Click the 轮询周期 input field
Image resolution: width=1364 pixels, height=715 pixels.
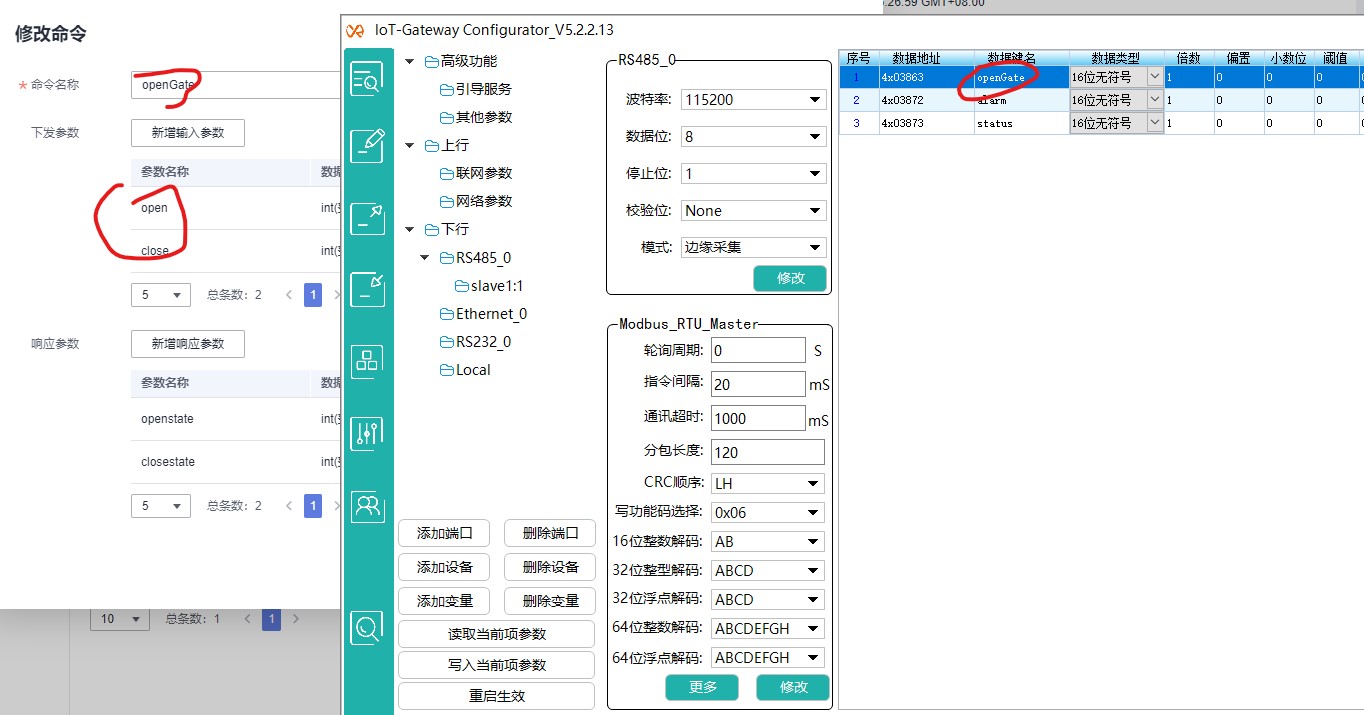(x=758, y=351)
